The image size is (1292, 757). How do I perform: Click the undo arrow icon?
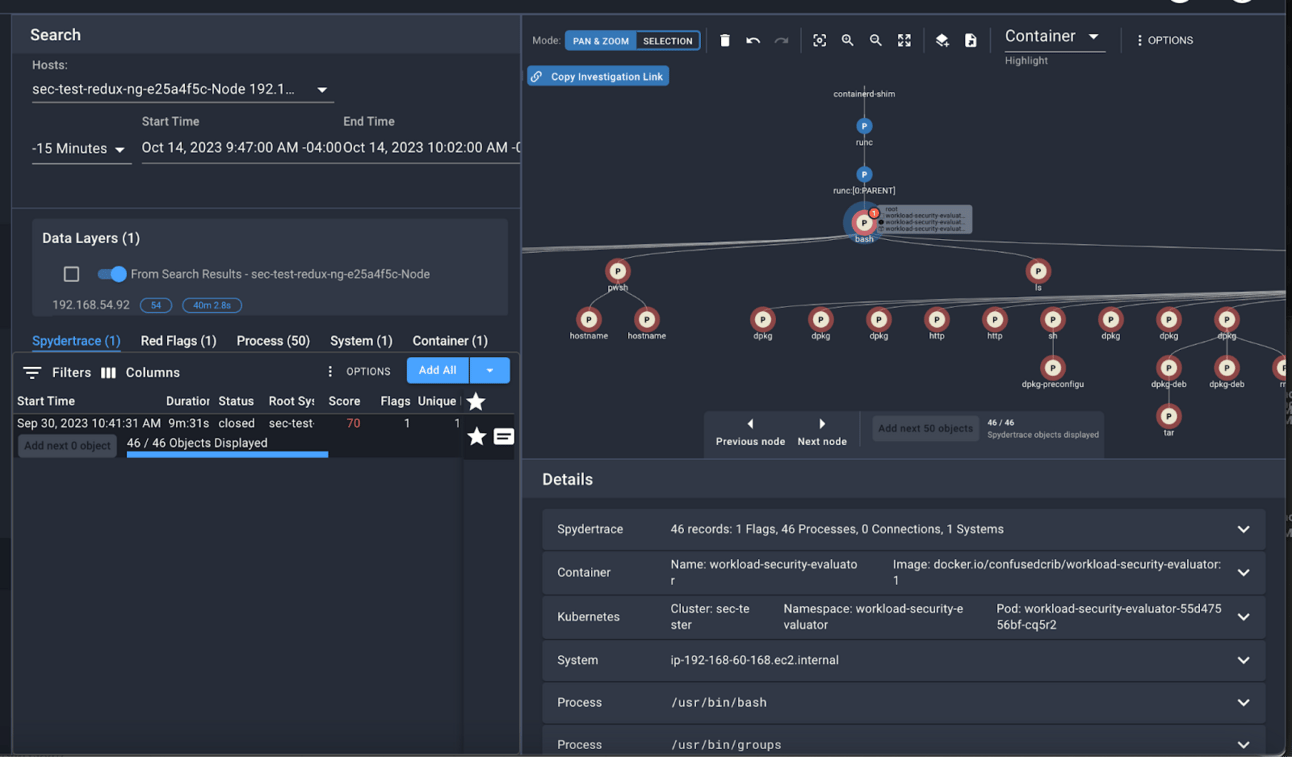(753, 41)
